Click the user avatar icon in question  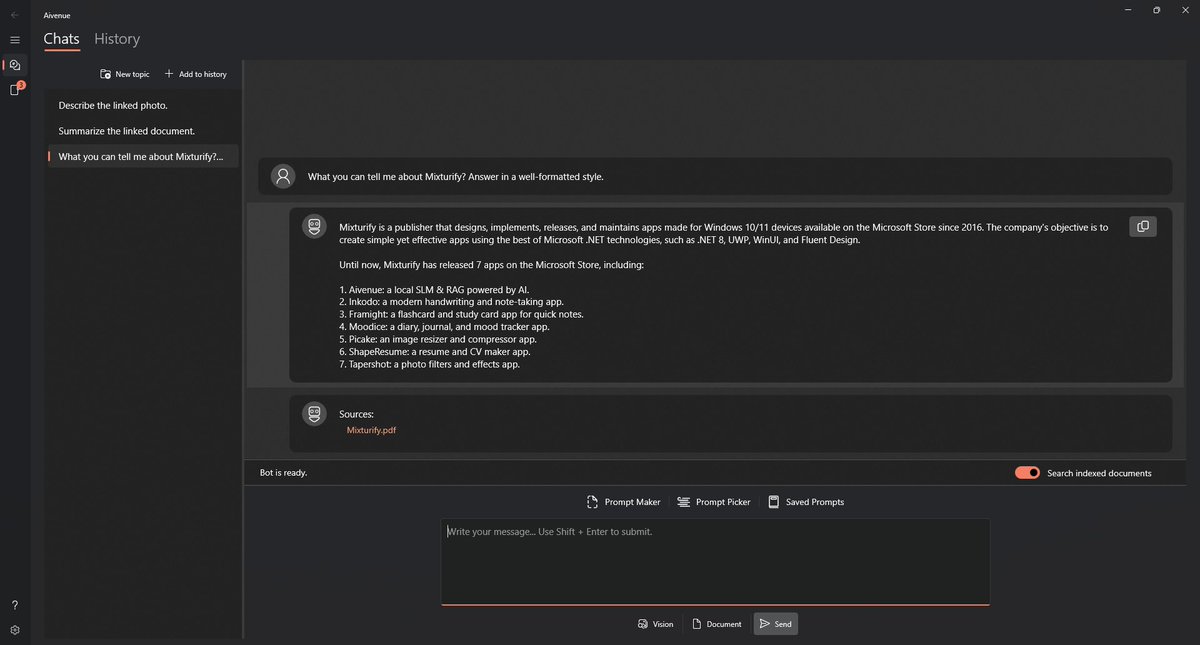(284, 176)
